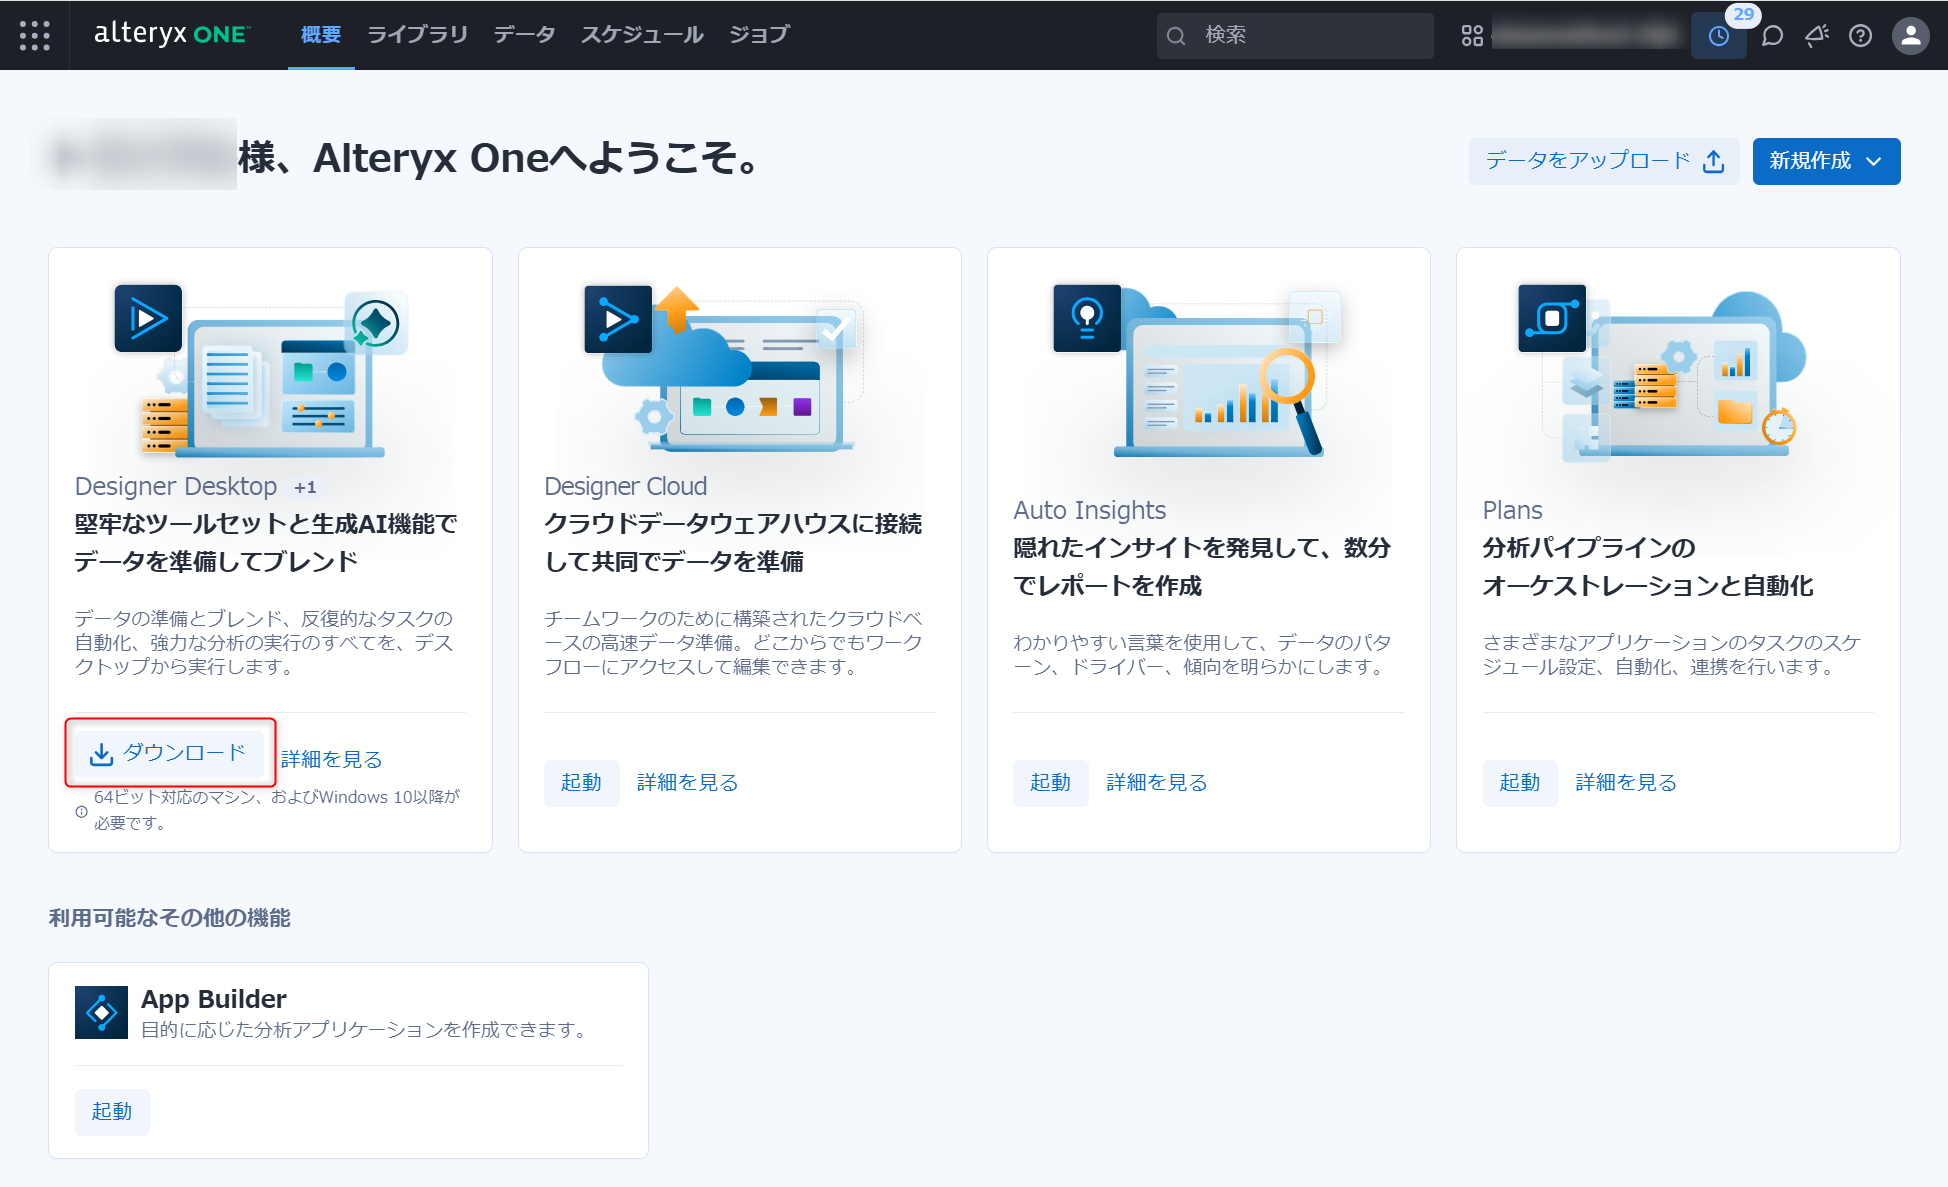
Task: Open 詳細を見る for Designer Cloud
Action: [687, 783]
